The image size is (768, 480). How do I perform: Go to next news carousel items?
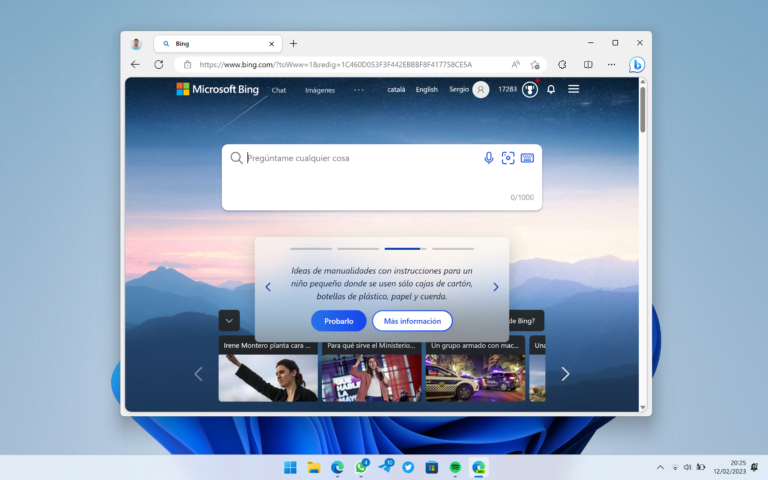[x=565, y=374]
